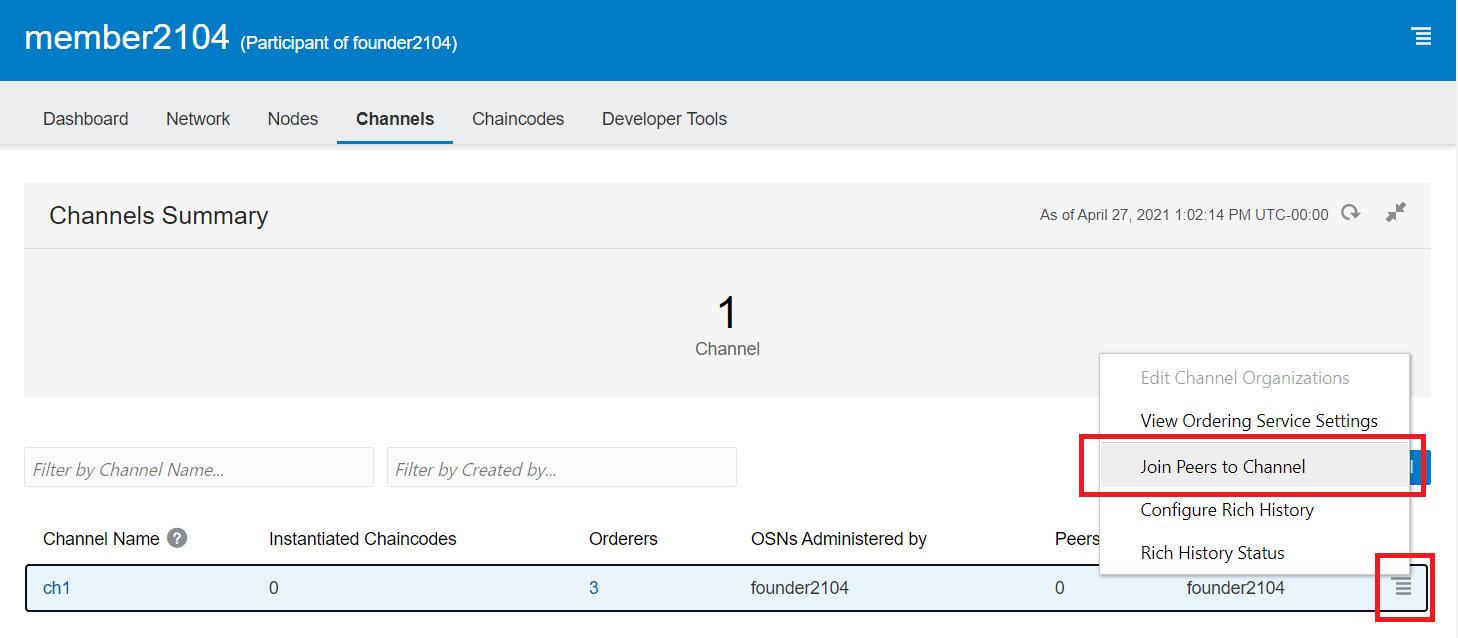This screenshot has width=1458, height=638.
Task: Click the Instantiated Chaincodes column header
Action: 362,539
